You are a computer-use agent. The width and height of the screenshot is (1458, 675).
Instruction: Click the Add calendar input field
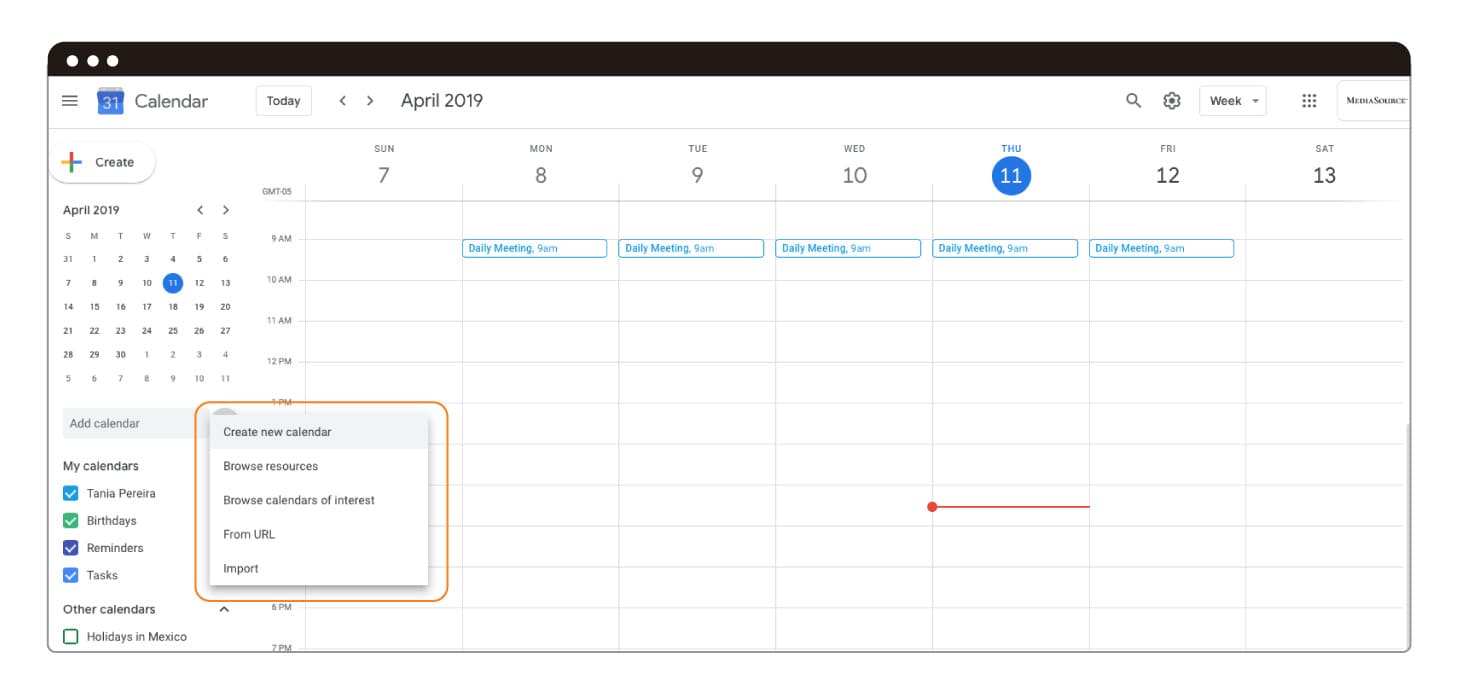130,424
